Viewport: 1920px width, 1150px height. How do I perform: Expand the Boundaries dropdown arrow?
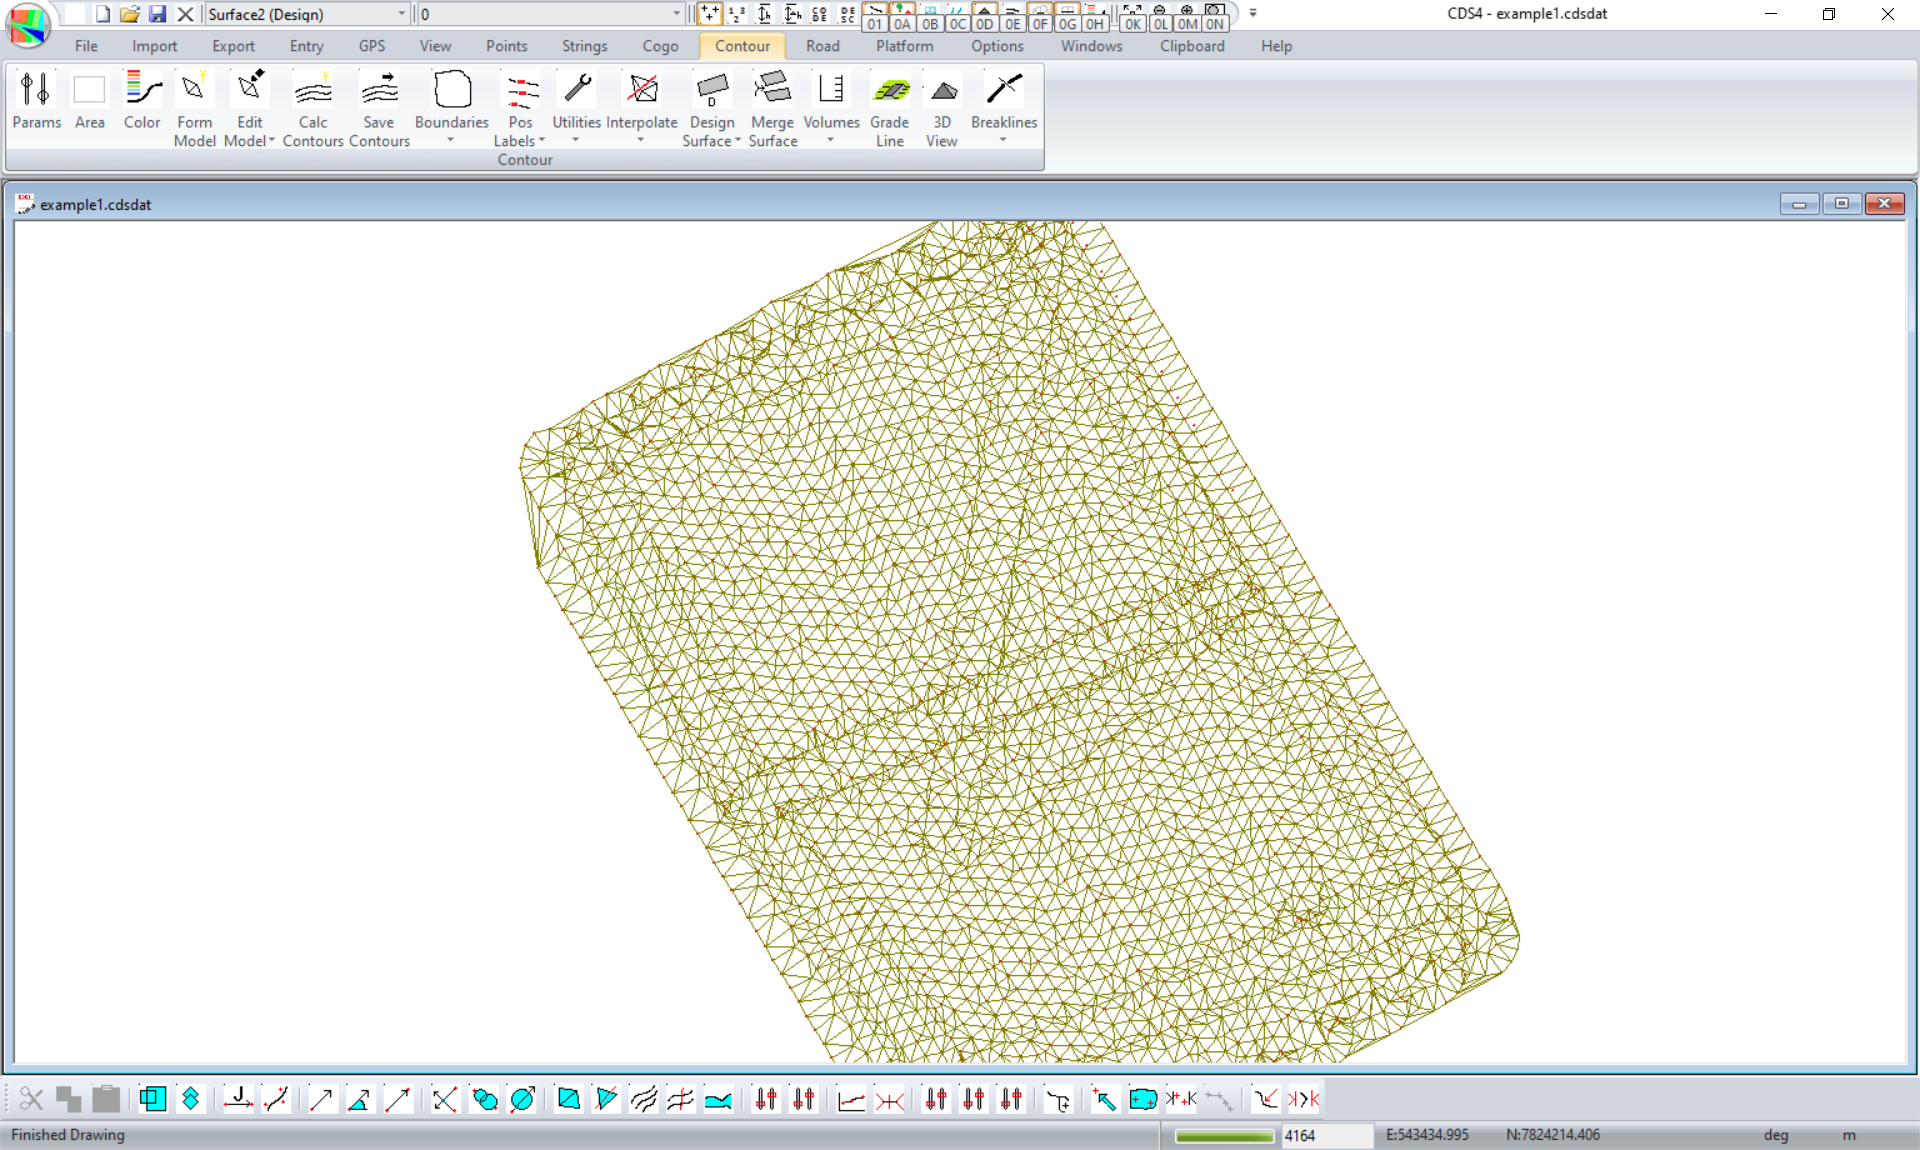tap(451, 139)
